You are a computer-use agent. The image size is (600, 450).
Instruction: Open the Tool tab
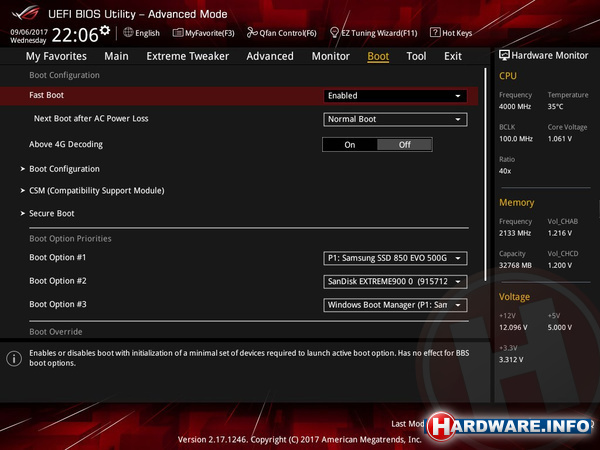(x=416, y=56)
